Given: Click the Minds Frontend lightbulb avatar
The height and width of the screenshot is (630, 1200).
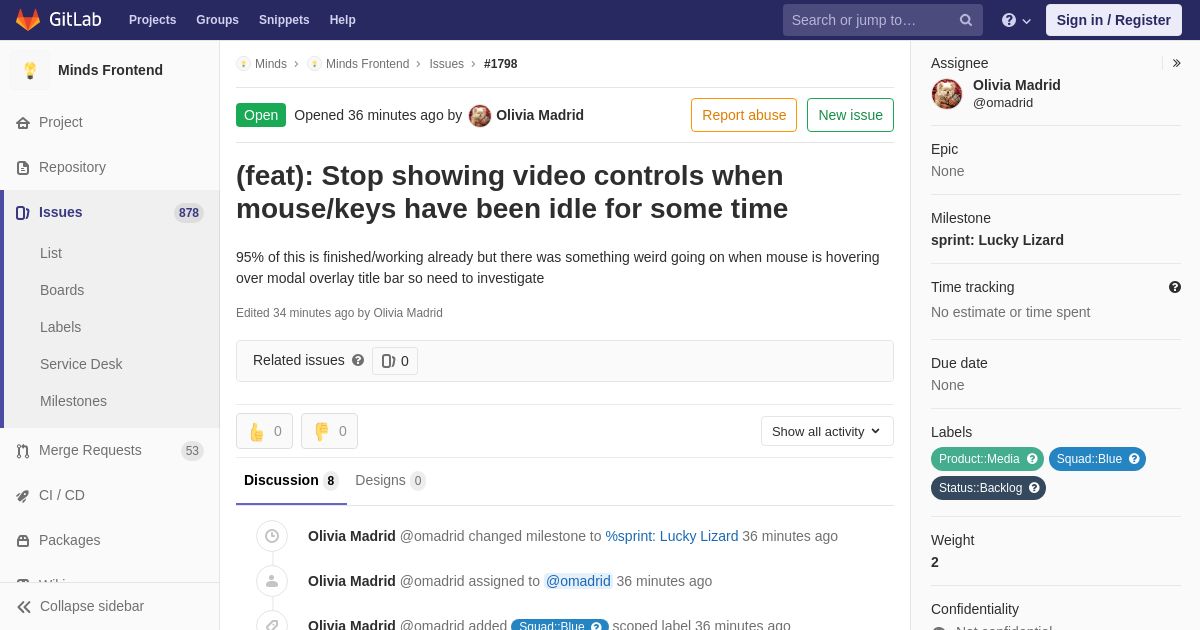Looking at the screenshot, I should 30,70.
